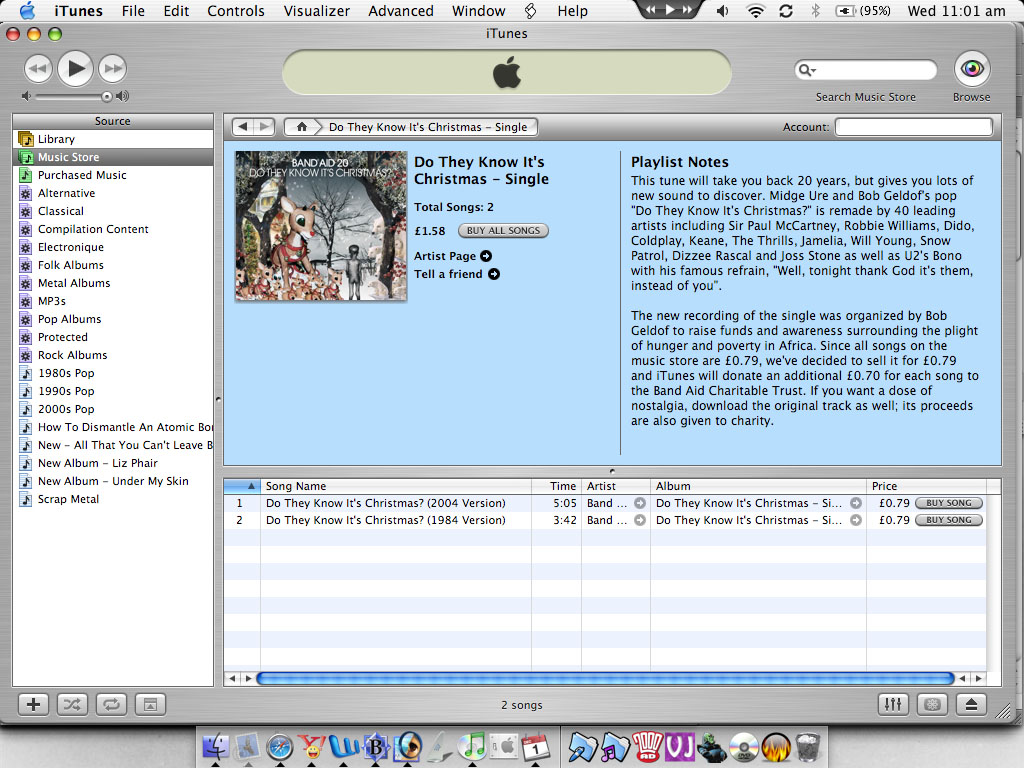This screenshot has width=1024, height=768.
Task: Buy the 2004 Version song
Action: point(949,503)
